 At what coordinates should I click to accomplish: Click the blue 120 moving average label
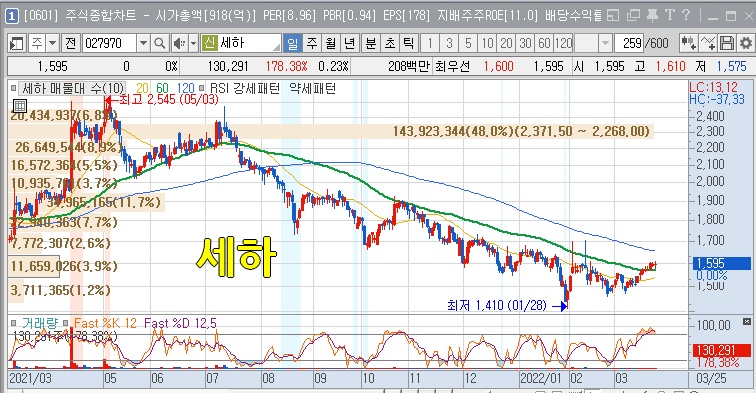[x=186, y=88]
